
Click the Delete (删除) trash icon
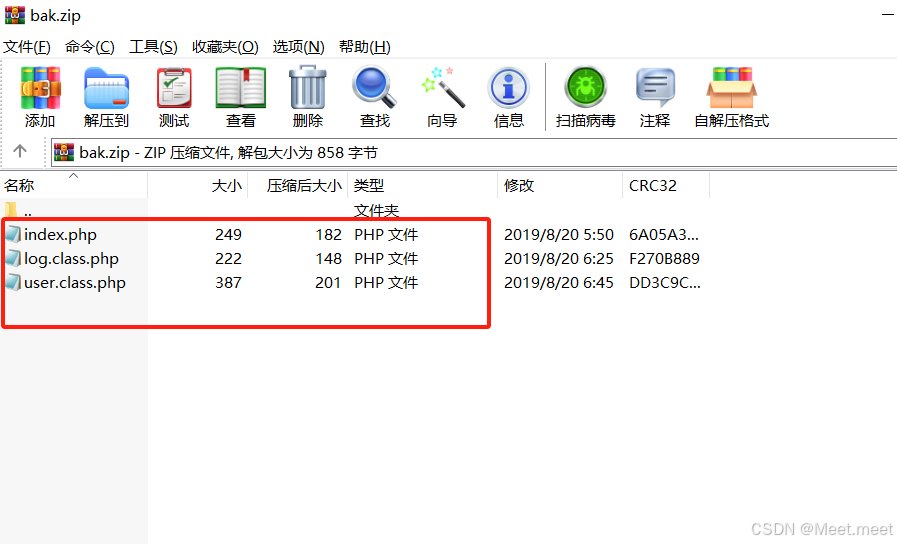point(308,87)
